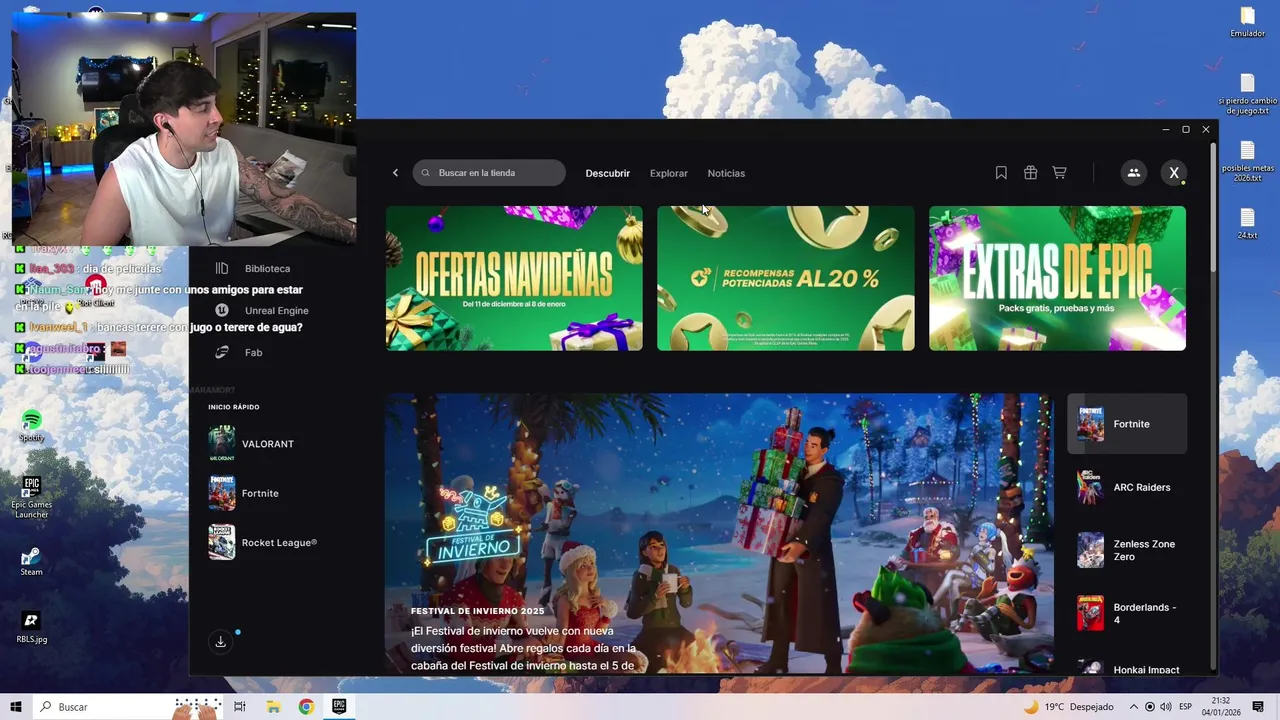
Task: Switch to the Noticias tab
Action: [x=726, y=173]
